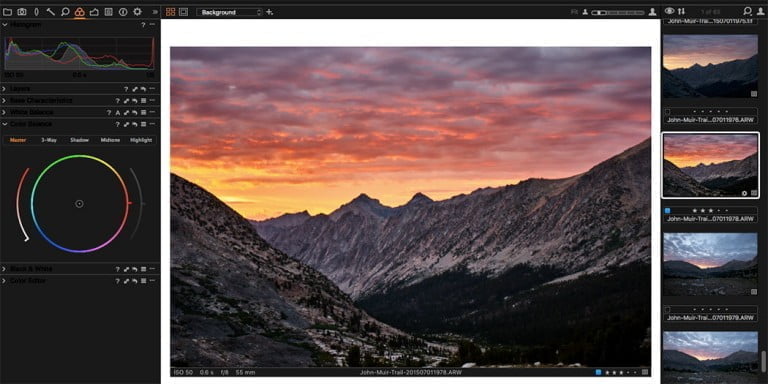Viewport: 768px width, 384px height.
Task: Show more tool tabs via double chevron
Action: [155, 12]
